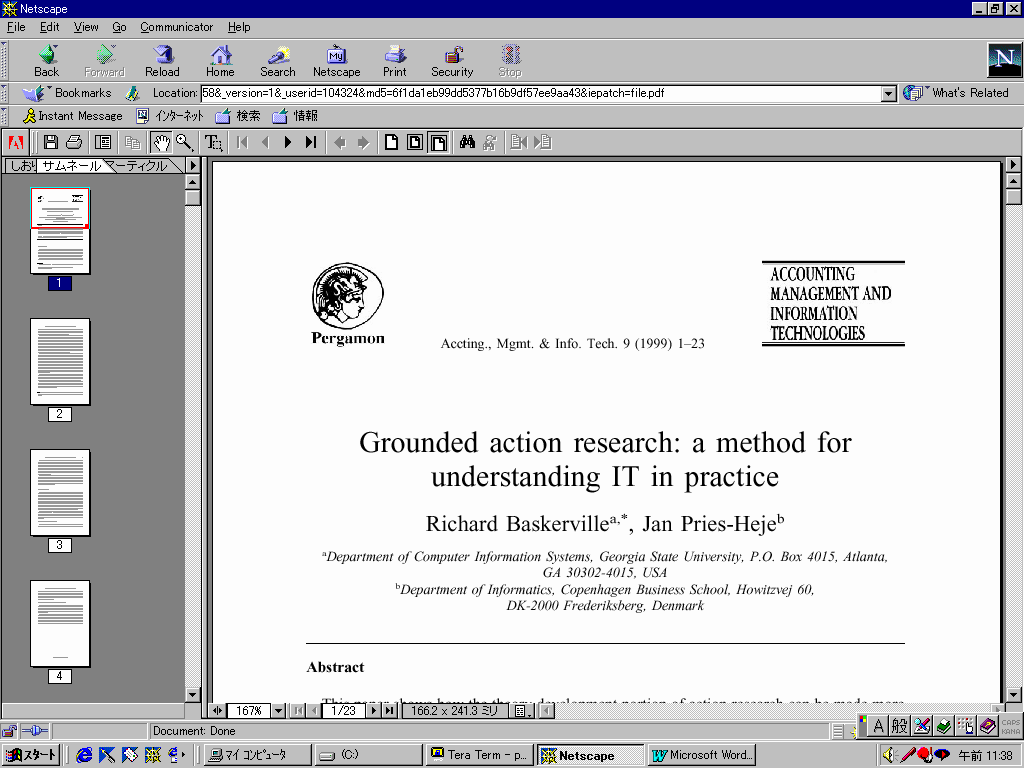The image size is (1024, 768).
Task: Open the Windows スタート Start button
Action: coord(31,755)
